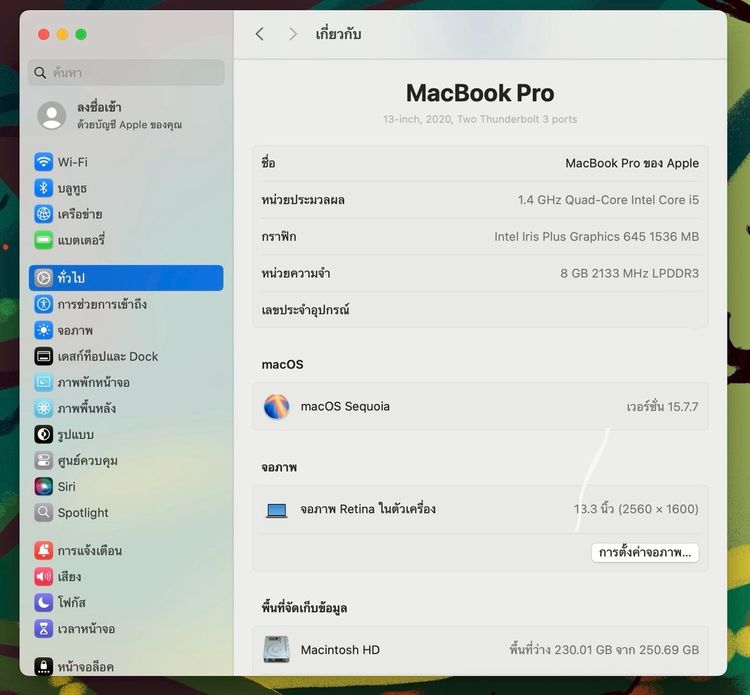Viewport: 750px width, 695px height.
Task: Open การแจ้งเตือน notifications bell icon
Action: 44,551
